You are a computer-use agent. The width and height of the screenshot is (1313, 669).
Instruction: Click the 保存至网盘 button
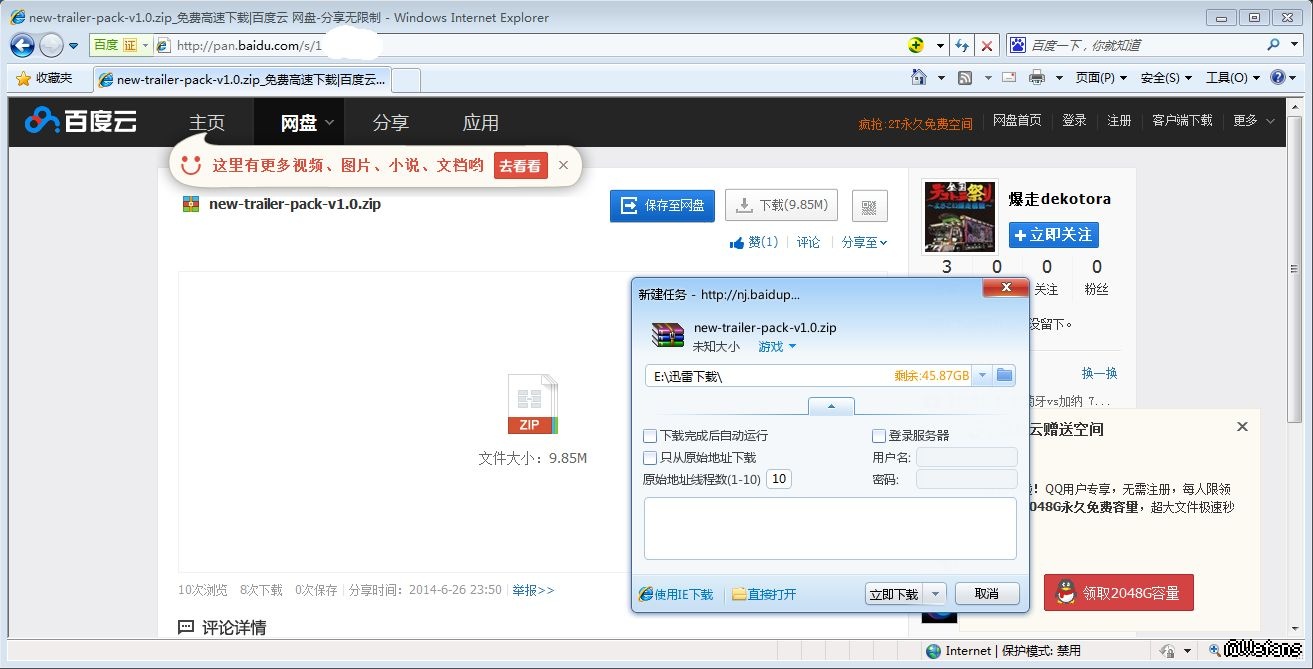pyautogui.click(x=663, y=205)
